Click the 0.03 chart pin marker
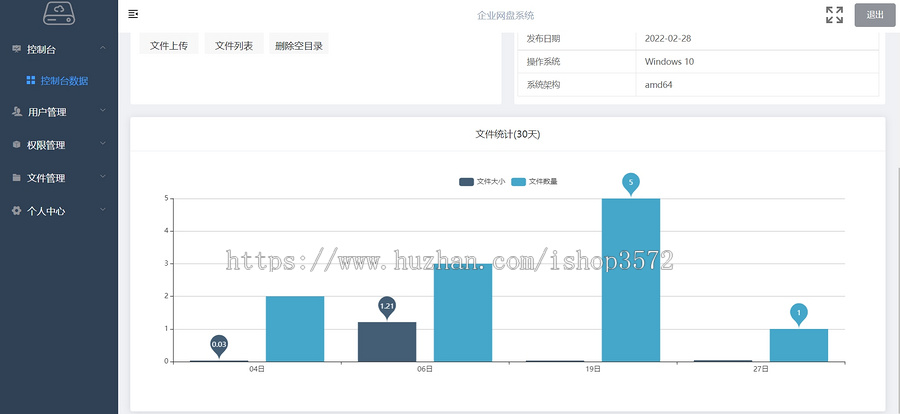 [x=219, y=345]
